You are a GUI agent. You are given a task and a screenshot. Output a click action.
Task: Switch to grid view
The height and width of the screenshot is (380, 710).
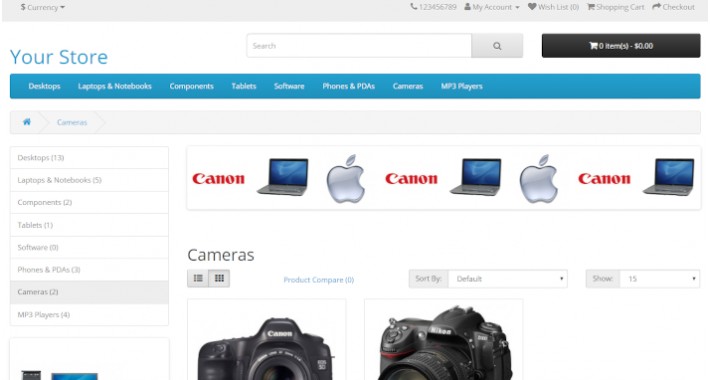click(219, 279)
